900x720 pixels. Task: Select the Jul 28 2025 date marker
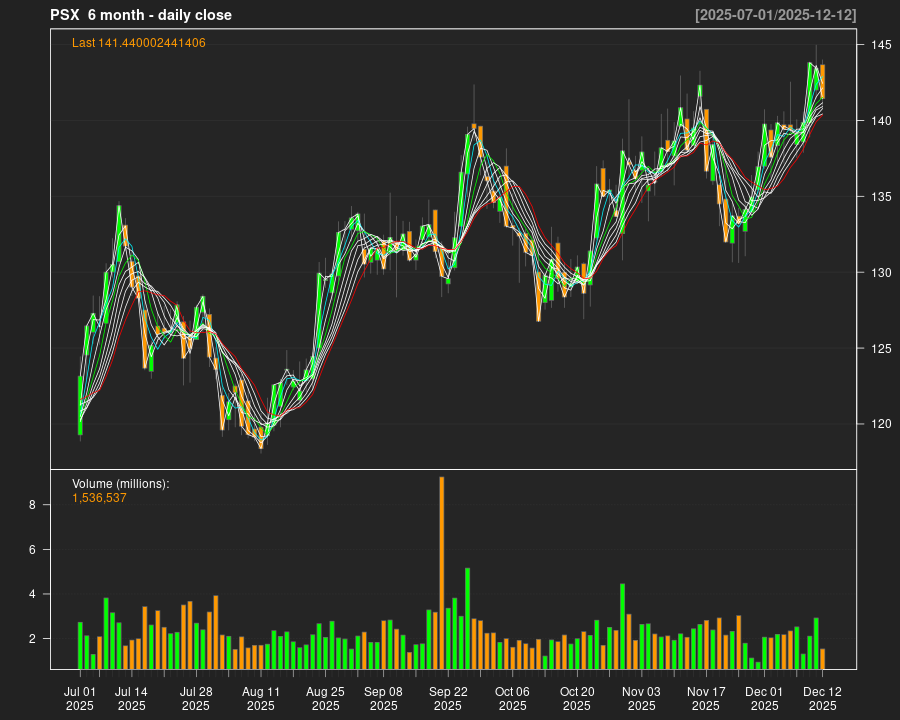tap(196, 698)
